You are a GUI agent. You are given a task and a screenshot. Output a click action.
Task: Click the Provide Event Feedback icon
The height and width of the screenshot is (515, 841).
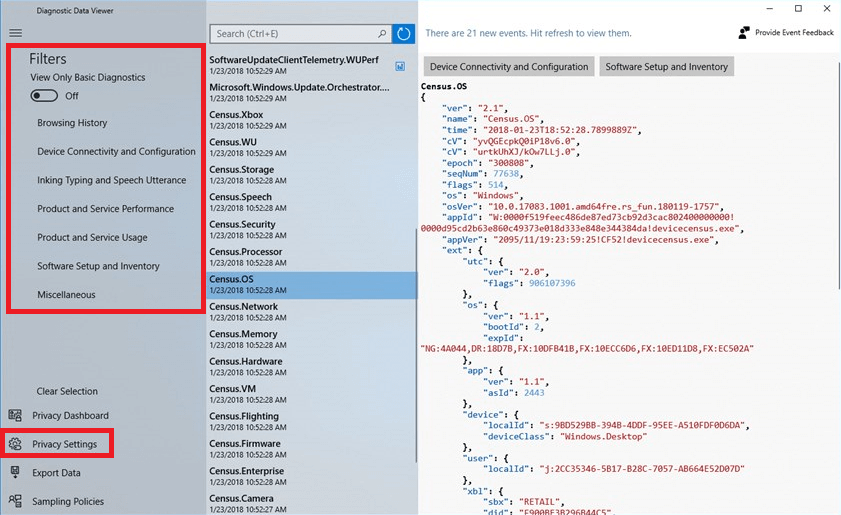(x=744, y=33)
